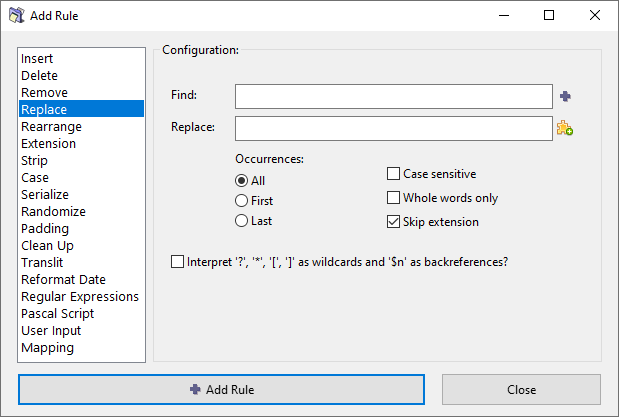619x417 pixels.
Task: Choose the Reformat Date rule
Action: [x=63, y=280]
